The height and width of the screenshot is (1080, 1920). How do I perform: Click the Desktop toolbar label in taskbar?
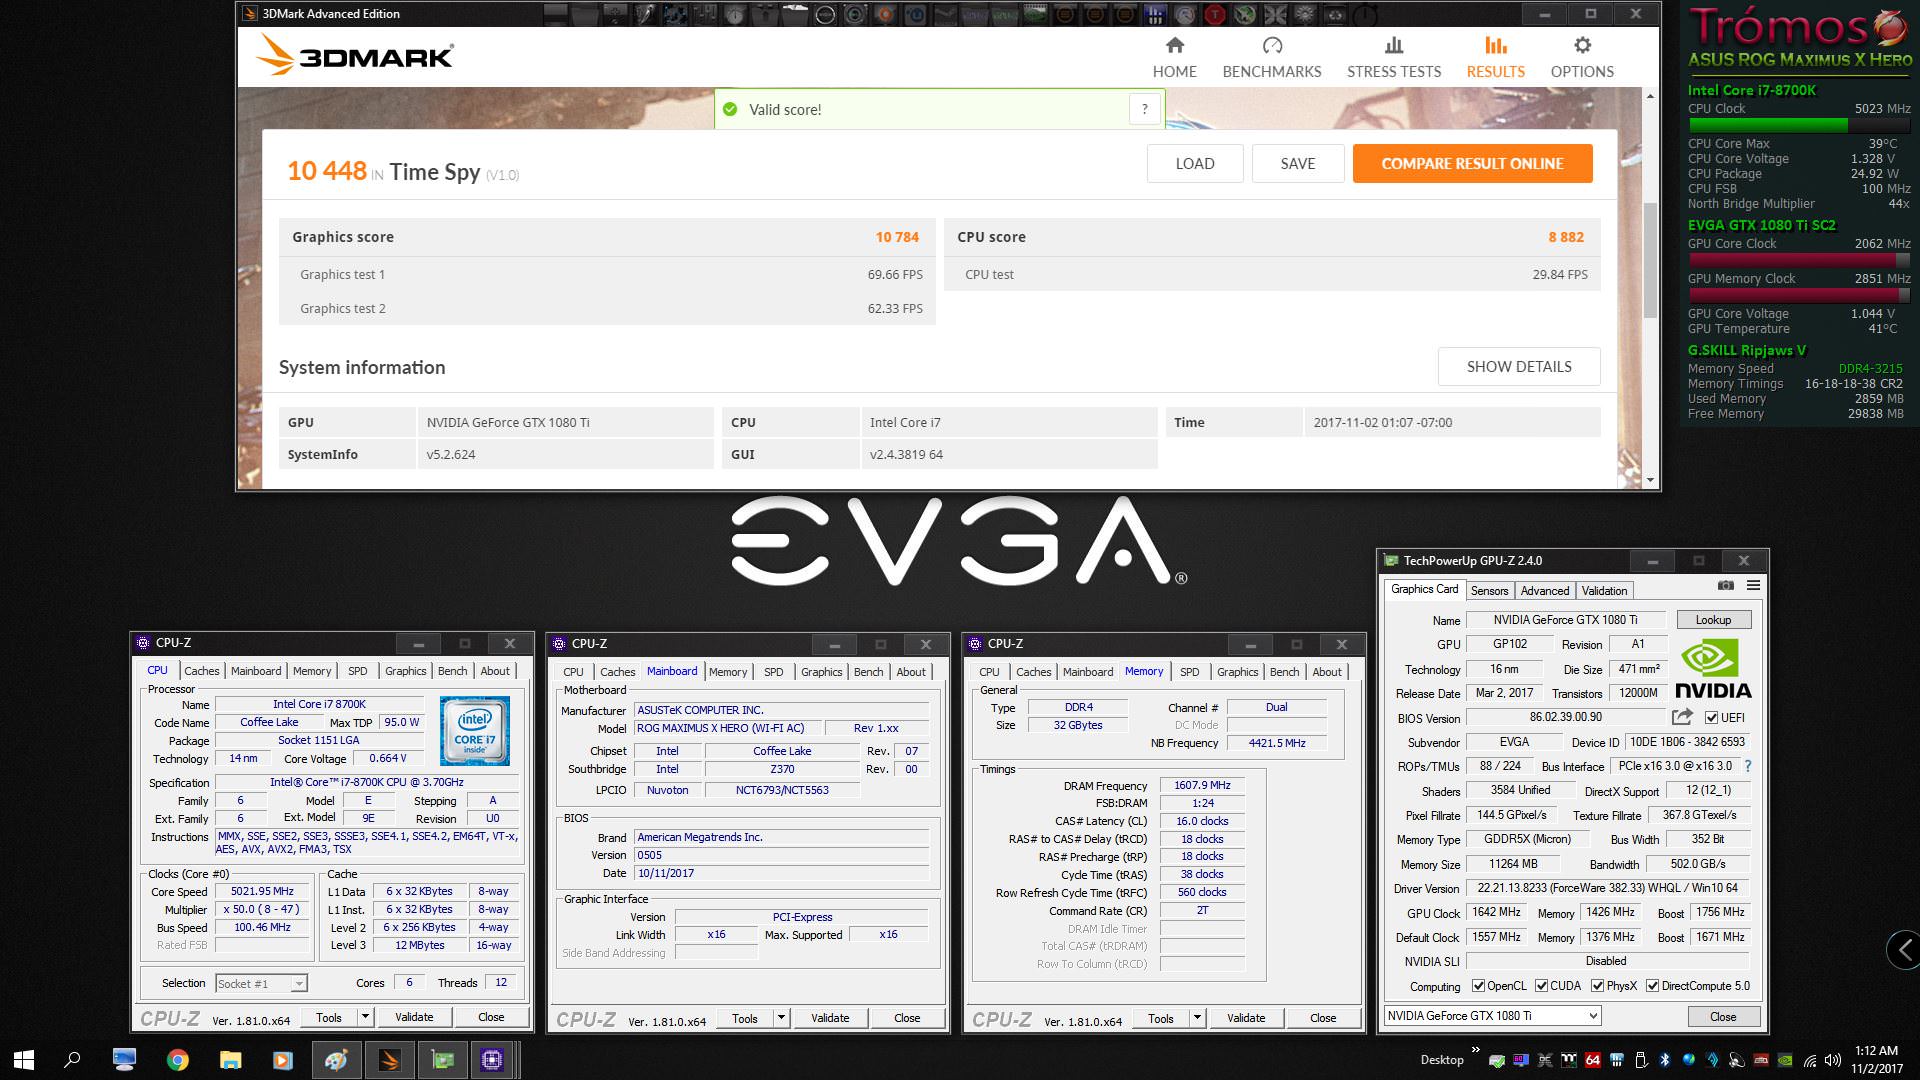click(1441, 1060)
